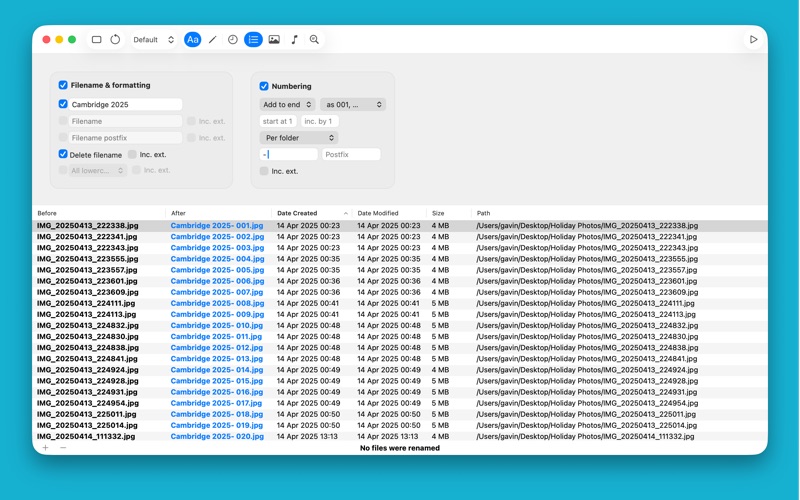Image resolution: width=800 pixels, height=500 pixels.
Task: Toggle Filename & formatting checkbox
Action: click(x=63, y=85)
